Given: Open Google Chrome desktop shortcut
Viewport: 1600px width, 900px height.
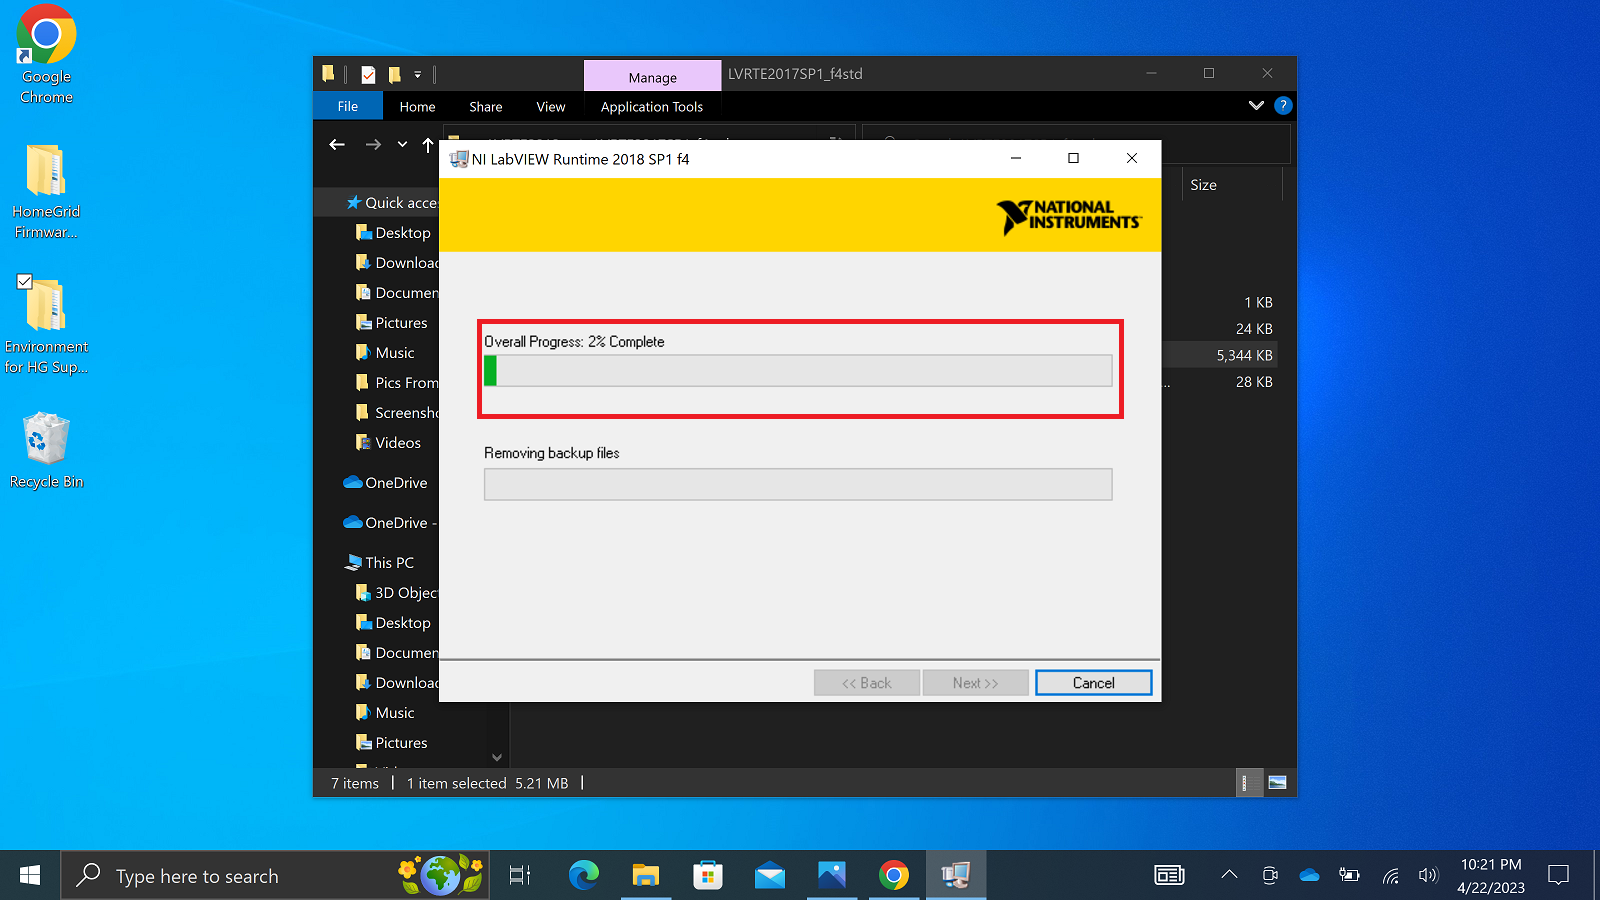Looking at the screenshot, I should point(46,55).
